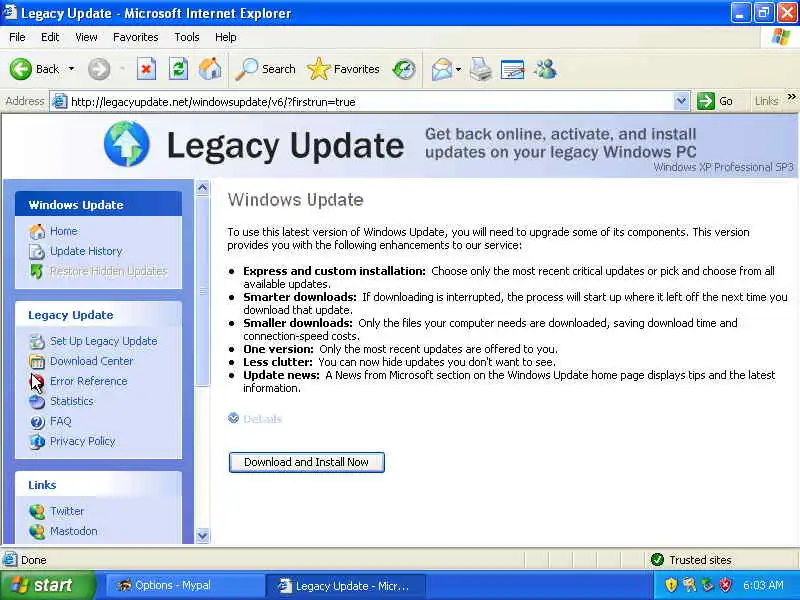Viewport: 800px width, 600px height.
Task: Expand the Details disclosure arrow
Action: click(233, 418)
